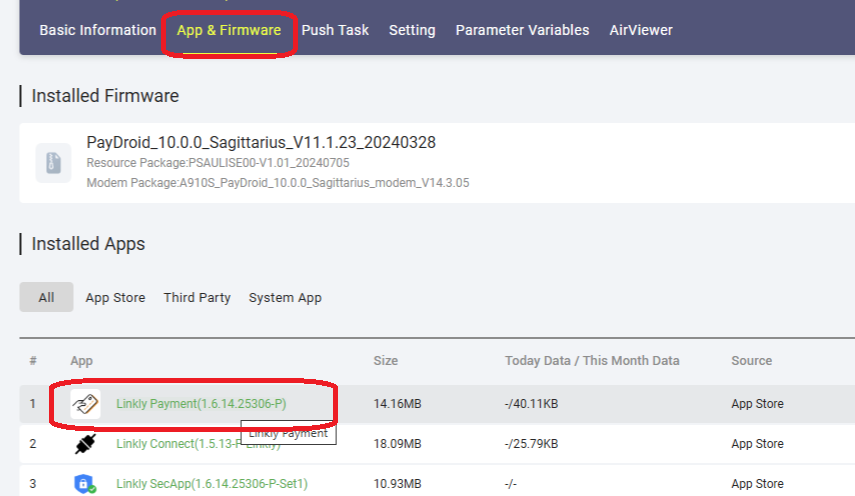Filter installed apps by System App

tap(285, 298)
